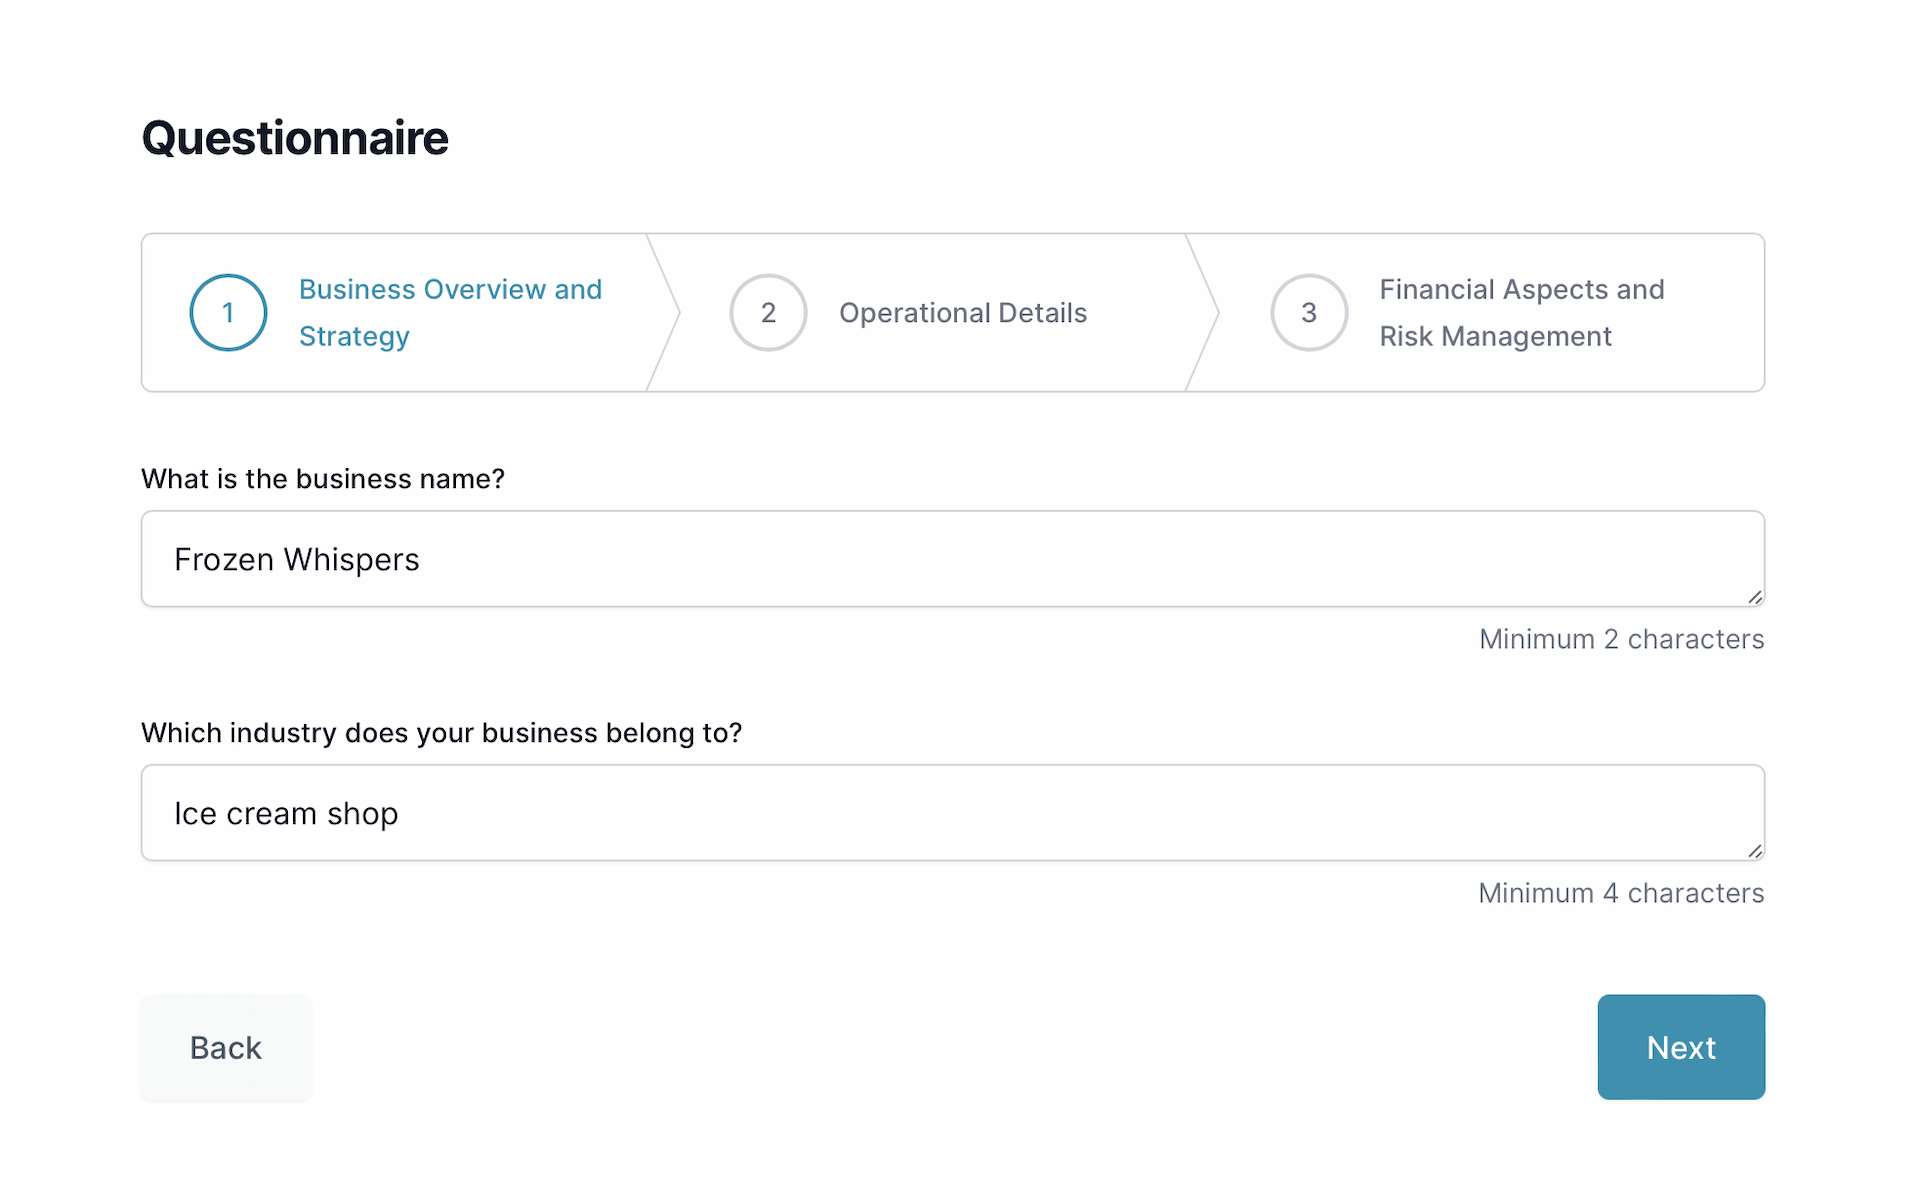The width and height of the screenshot is (1920, 1180).
Task: Click the Minimum 2 characters hint
Action: tap(1620, 639)
